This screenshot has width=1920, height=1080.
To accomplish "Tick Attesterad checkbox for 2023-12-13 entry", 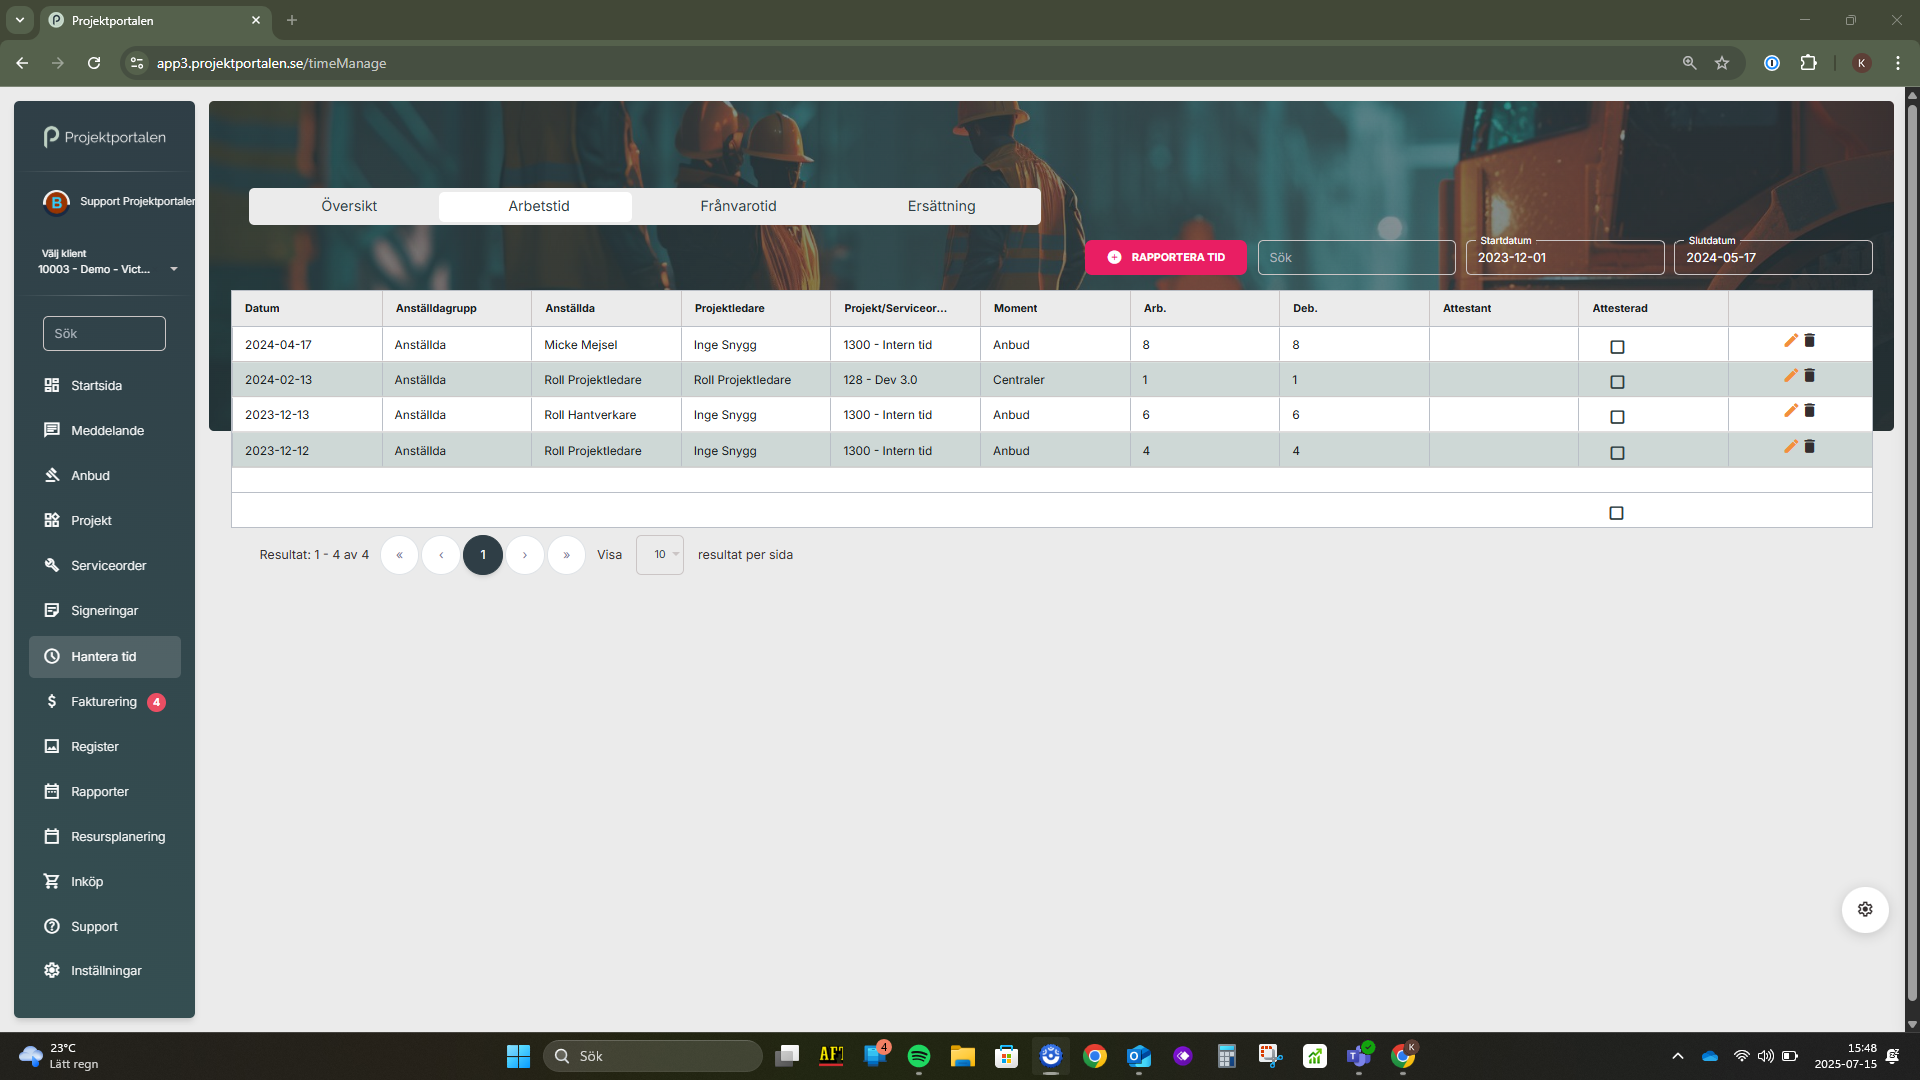I will 1617,417.
